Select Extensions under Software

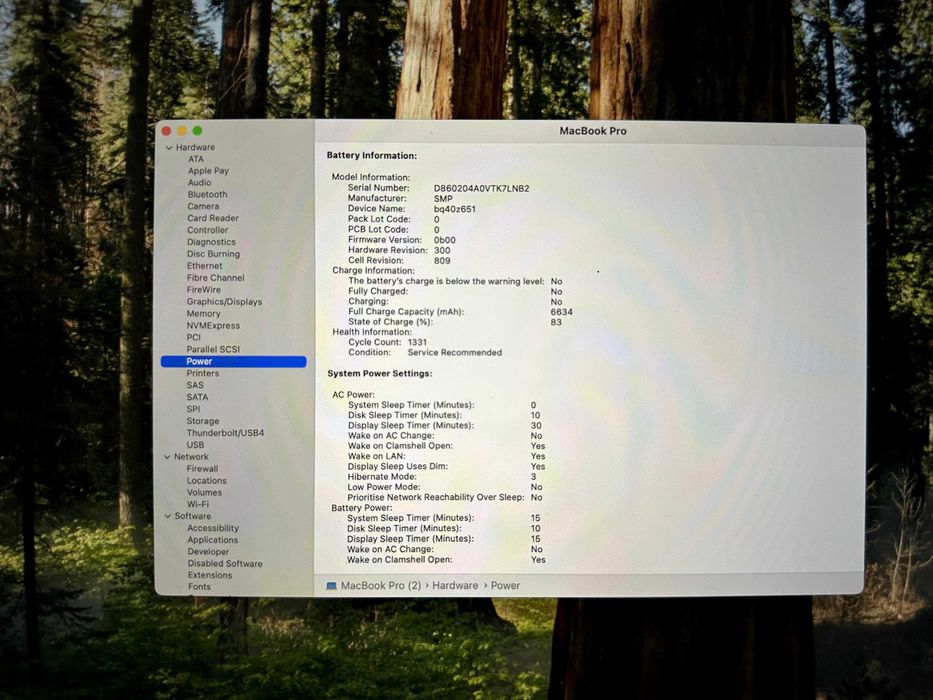(x=209, y=575)
